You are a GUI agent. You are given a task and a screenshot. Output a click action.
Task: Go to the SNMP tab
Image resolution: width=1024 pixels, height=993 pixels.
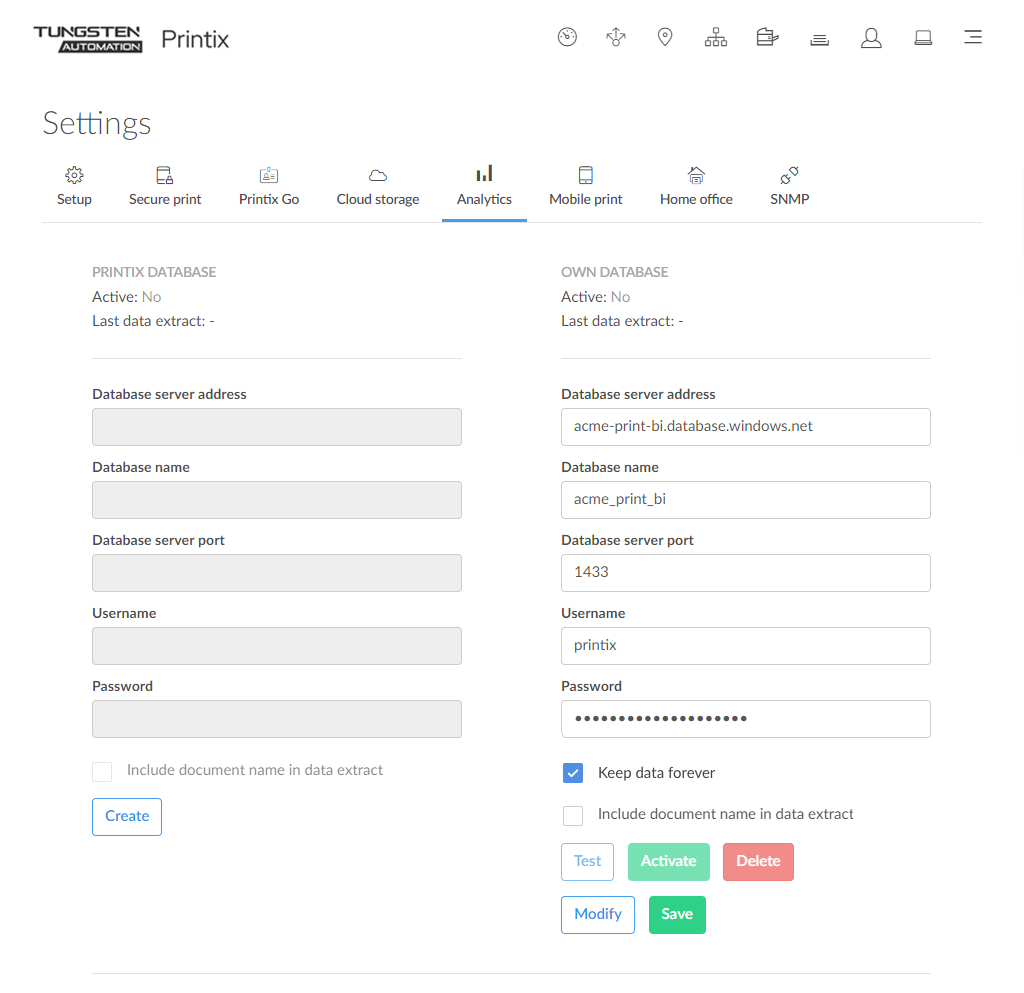tap(789, 187)
